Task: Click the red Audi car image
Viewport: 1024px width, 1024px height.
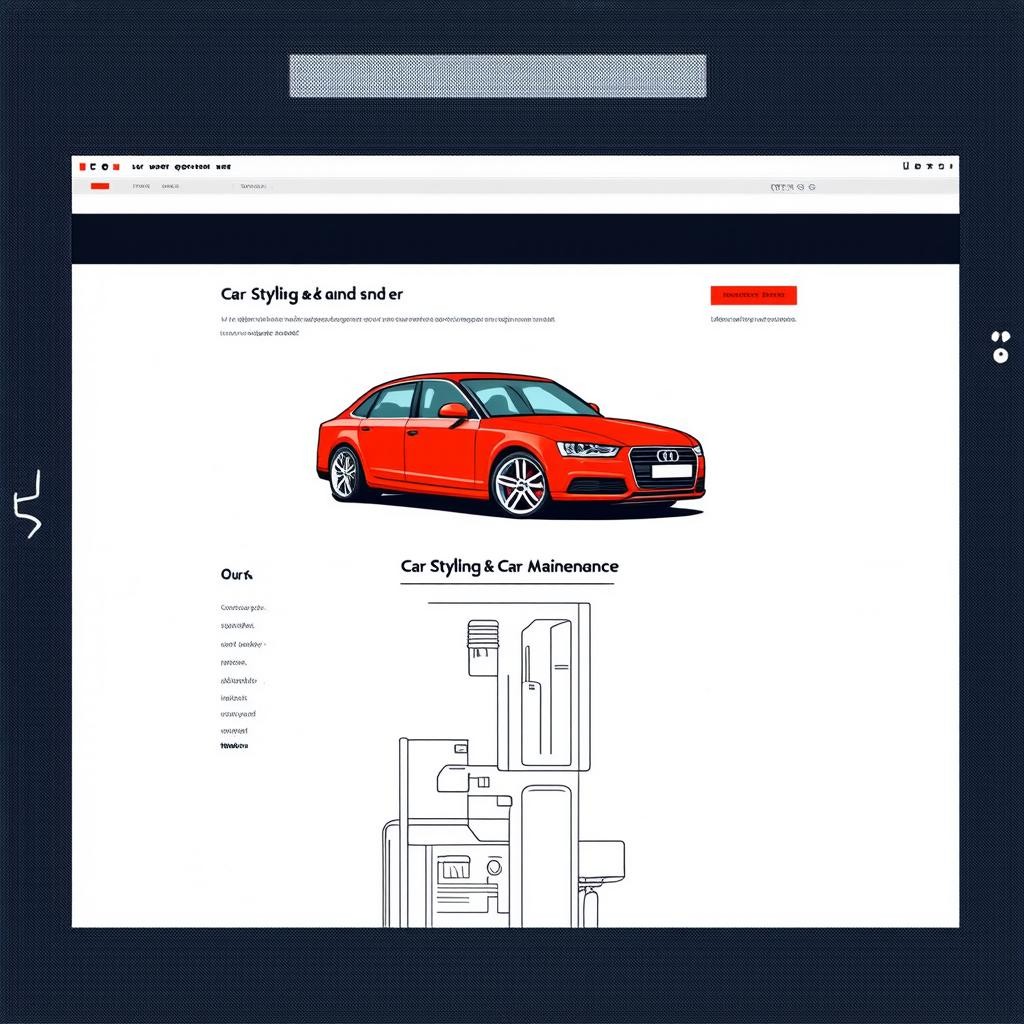Action: [x=511, y=445]
